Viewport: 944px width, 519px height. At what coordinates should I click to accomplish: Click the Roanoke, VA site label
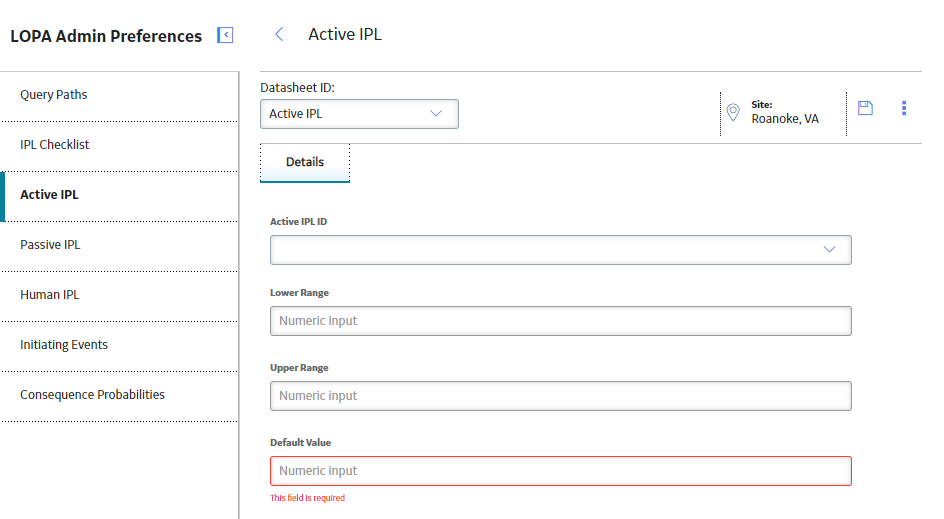click(784, 119)
